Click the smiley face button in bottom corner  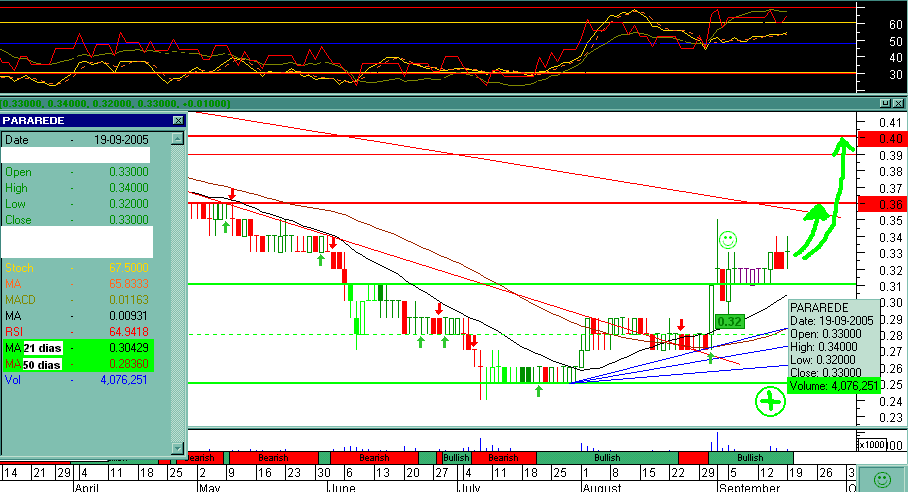click(882, 479)
